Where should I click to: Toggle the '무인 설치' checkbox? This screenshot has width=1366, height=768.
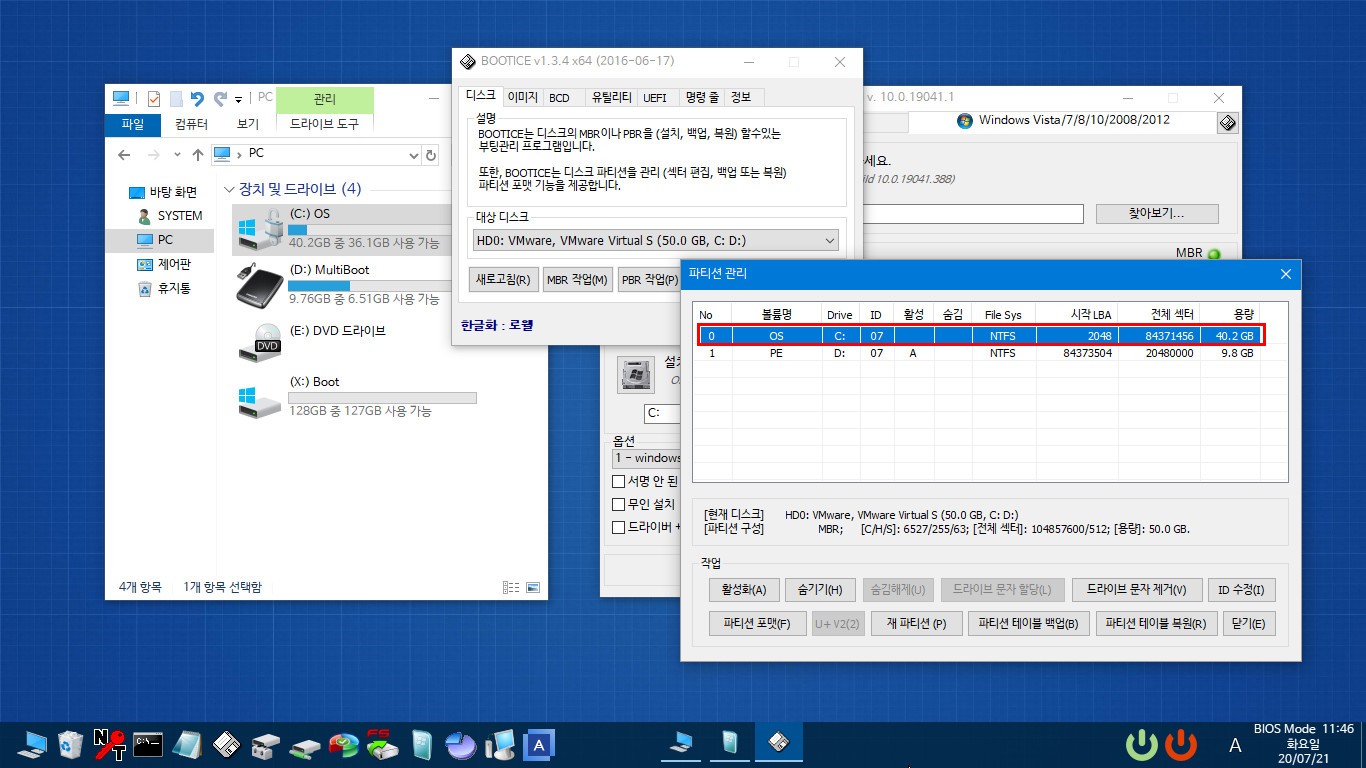click(x=618, y=504)
